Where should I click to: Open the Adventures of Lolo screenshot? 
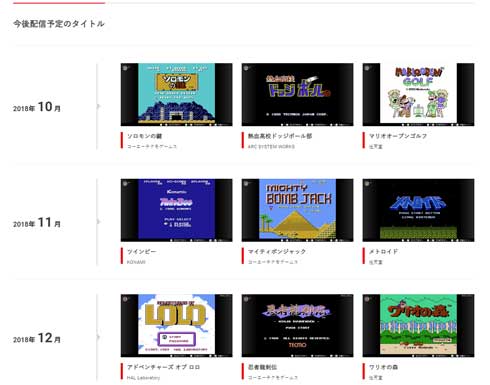[x=176, y=326]
